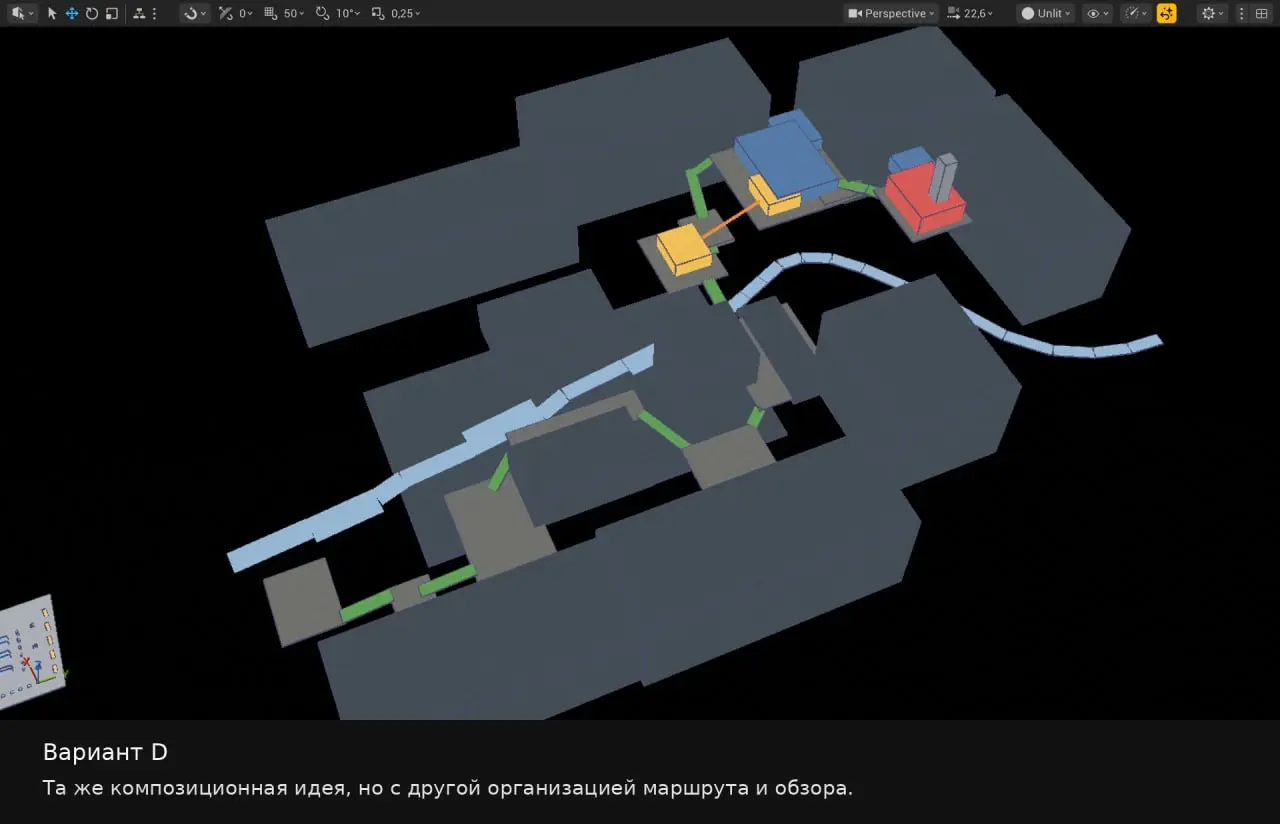Image resolution: width=1280 pixels, height=824 pixels.
Task: Open the Unlit view mode menu
Action: click(1046, 13)
